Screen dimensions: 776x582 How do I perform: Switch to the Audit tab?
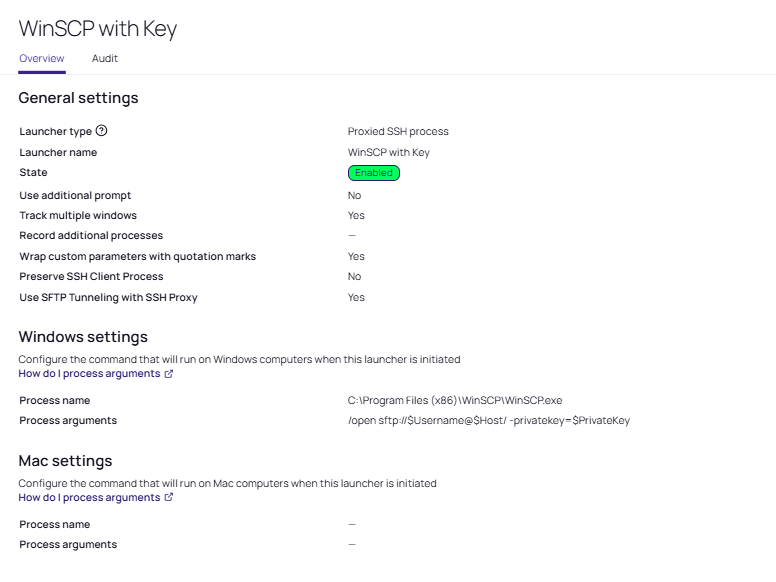[105, 59]
